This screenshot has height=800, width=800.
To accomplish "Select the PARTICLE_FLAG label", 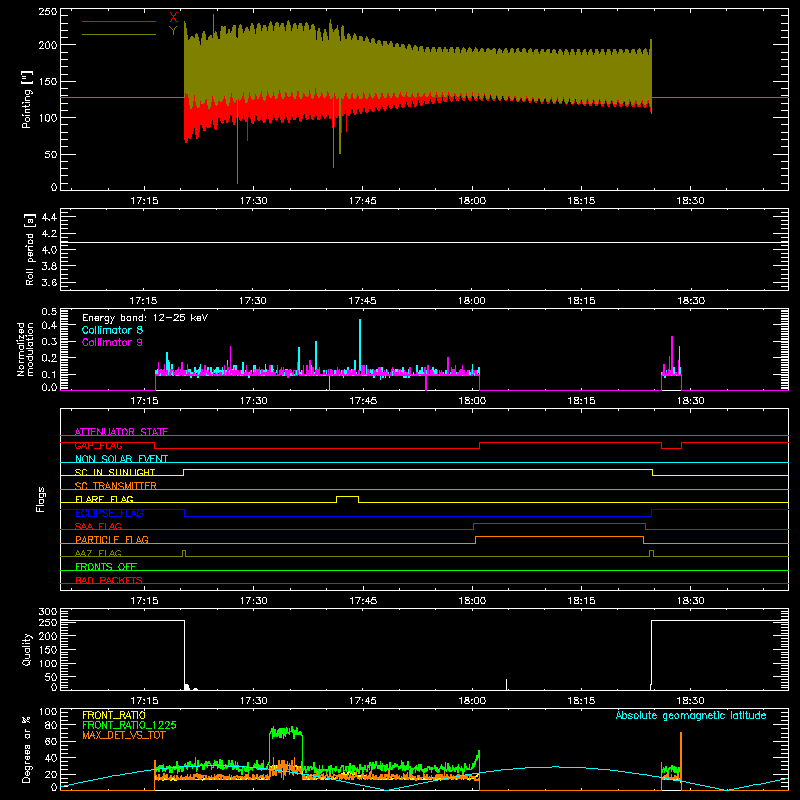I will pos(112,539).
